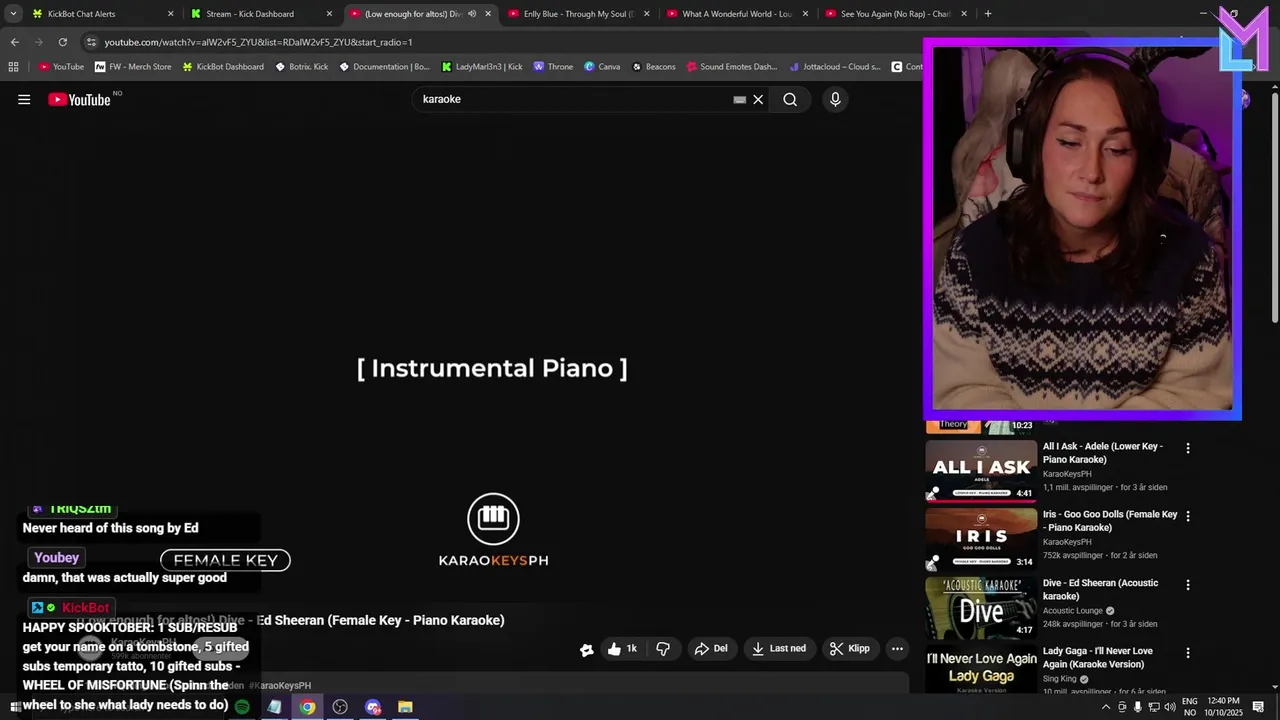Start voice search with the microphone
Image resolution: width=1280 pixels, height=720 pixels.
(x=835, y=99)
